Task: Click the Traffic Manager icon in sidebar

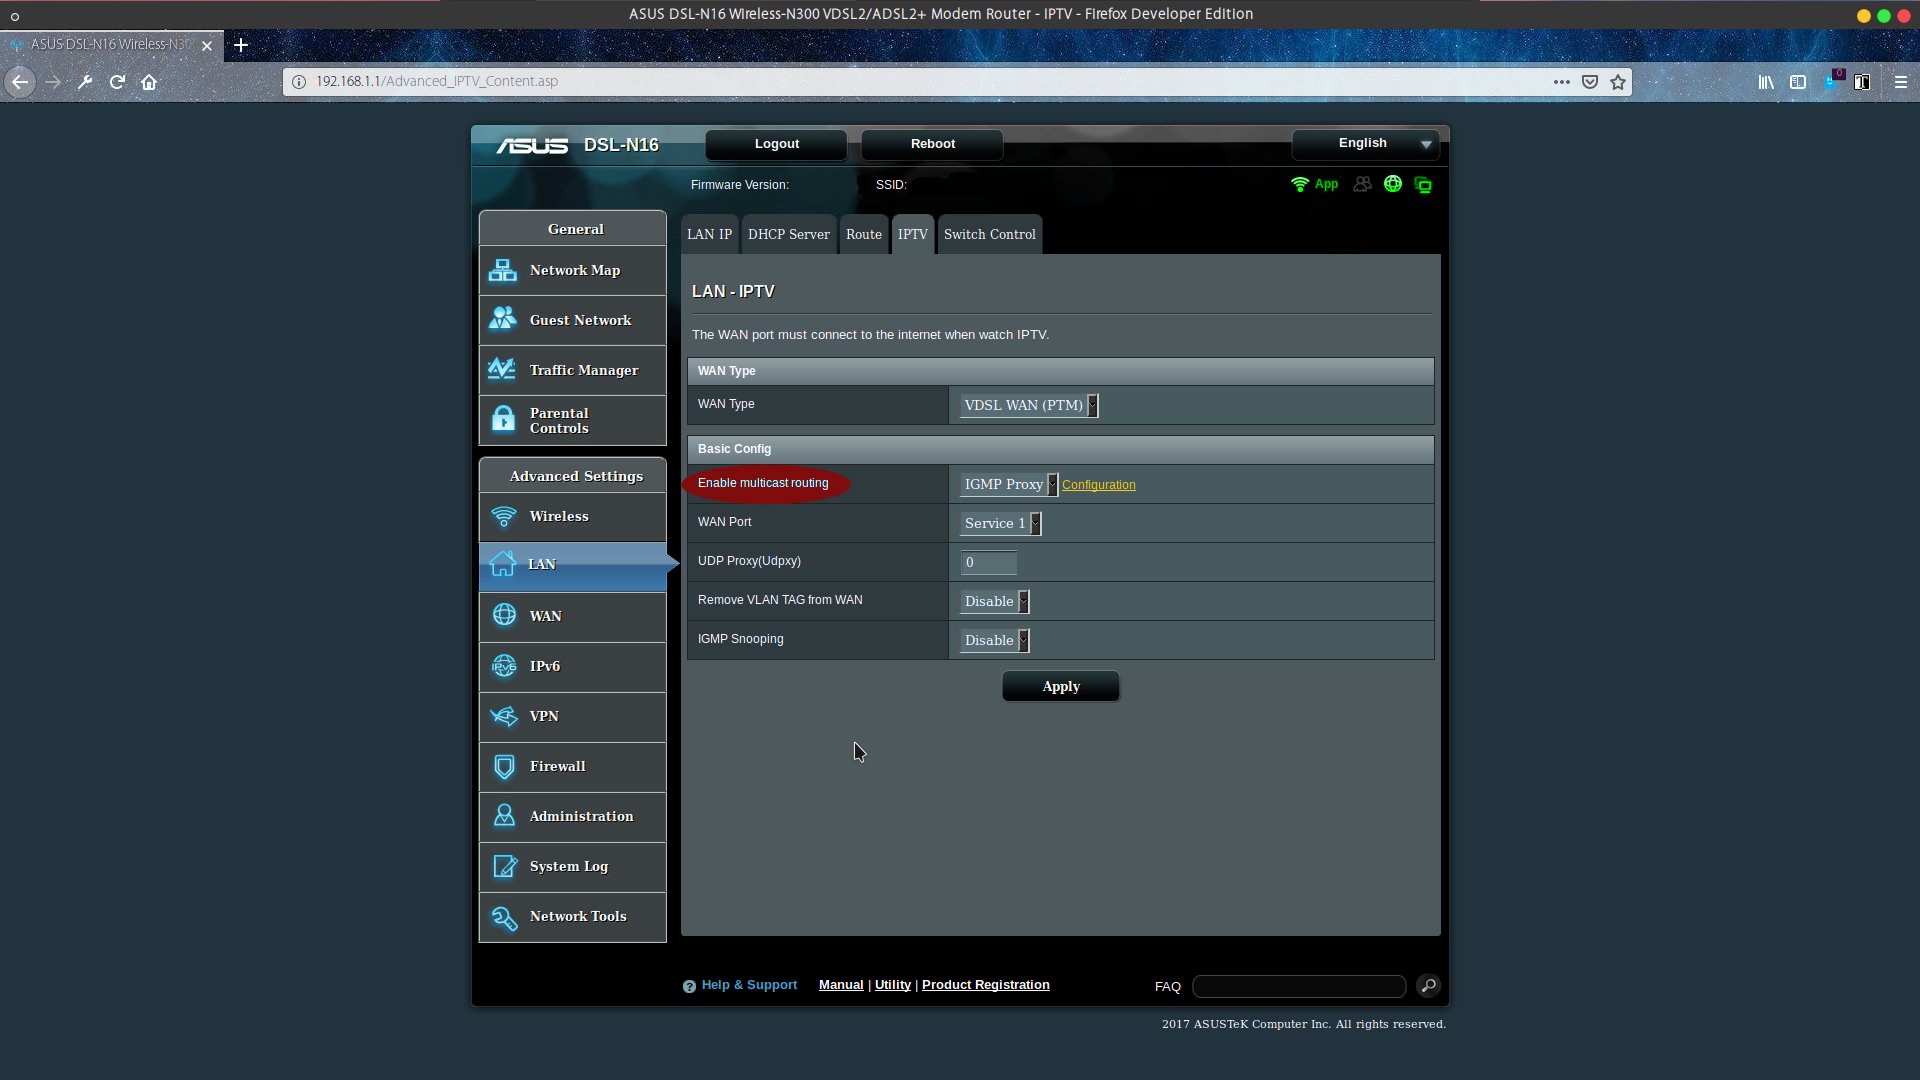Action: (501, 369)
